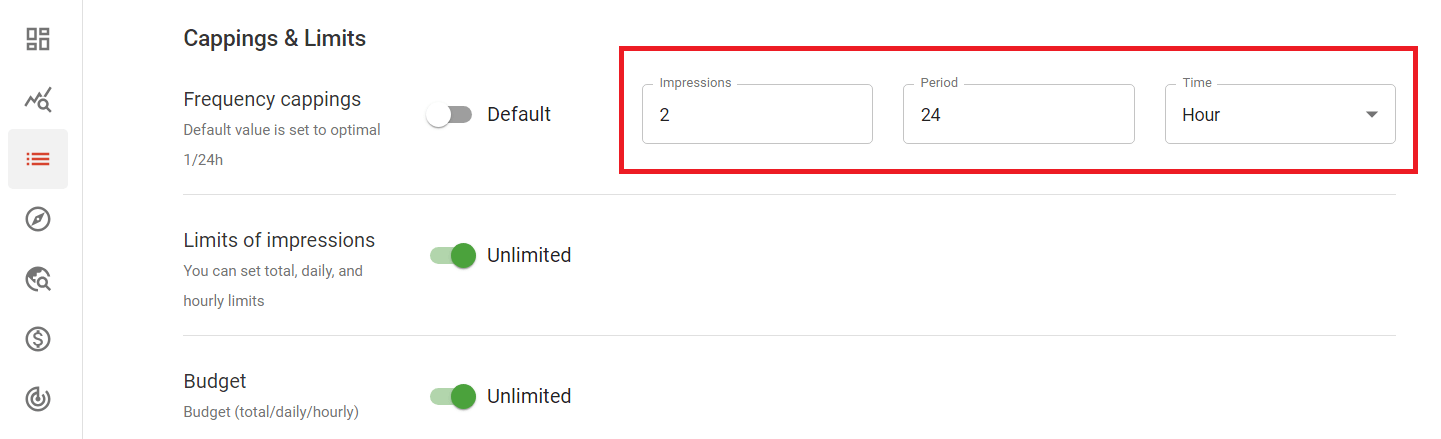
Task: Turn off the Unlimited Budget switch
Action: coord(452,397)
